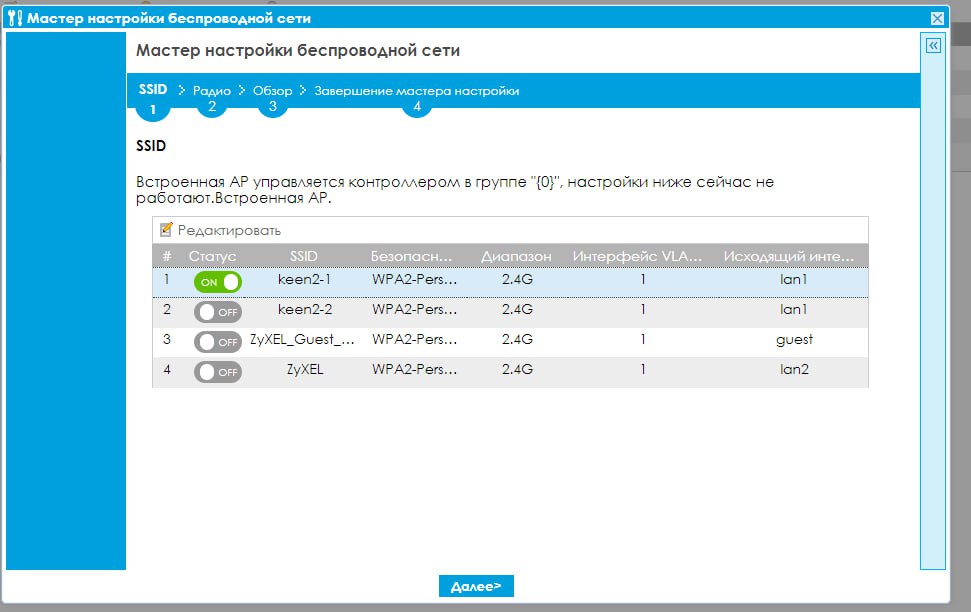The height and width of the screenshot is (612, 971).
Task: Select the ZyXEL SSID name cell
Action: [x=305, y=369]
